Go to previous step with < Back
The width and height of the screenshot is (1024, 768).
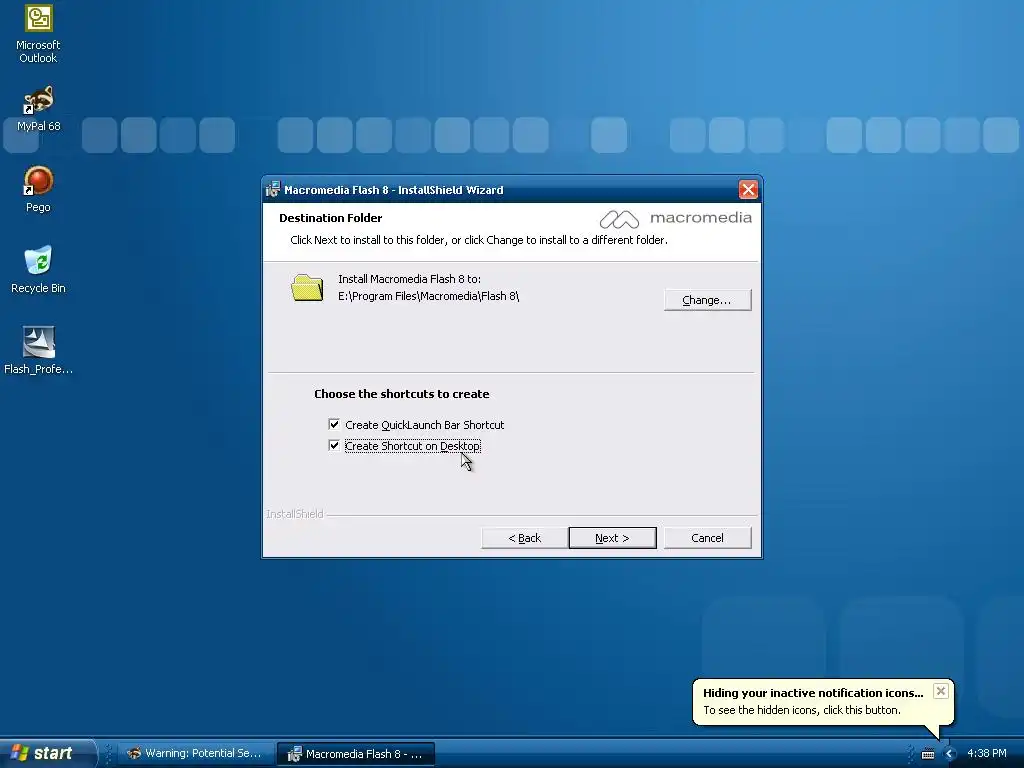(524, 538)
